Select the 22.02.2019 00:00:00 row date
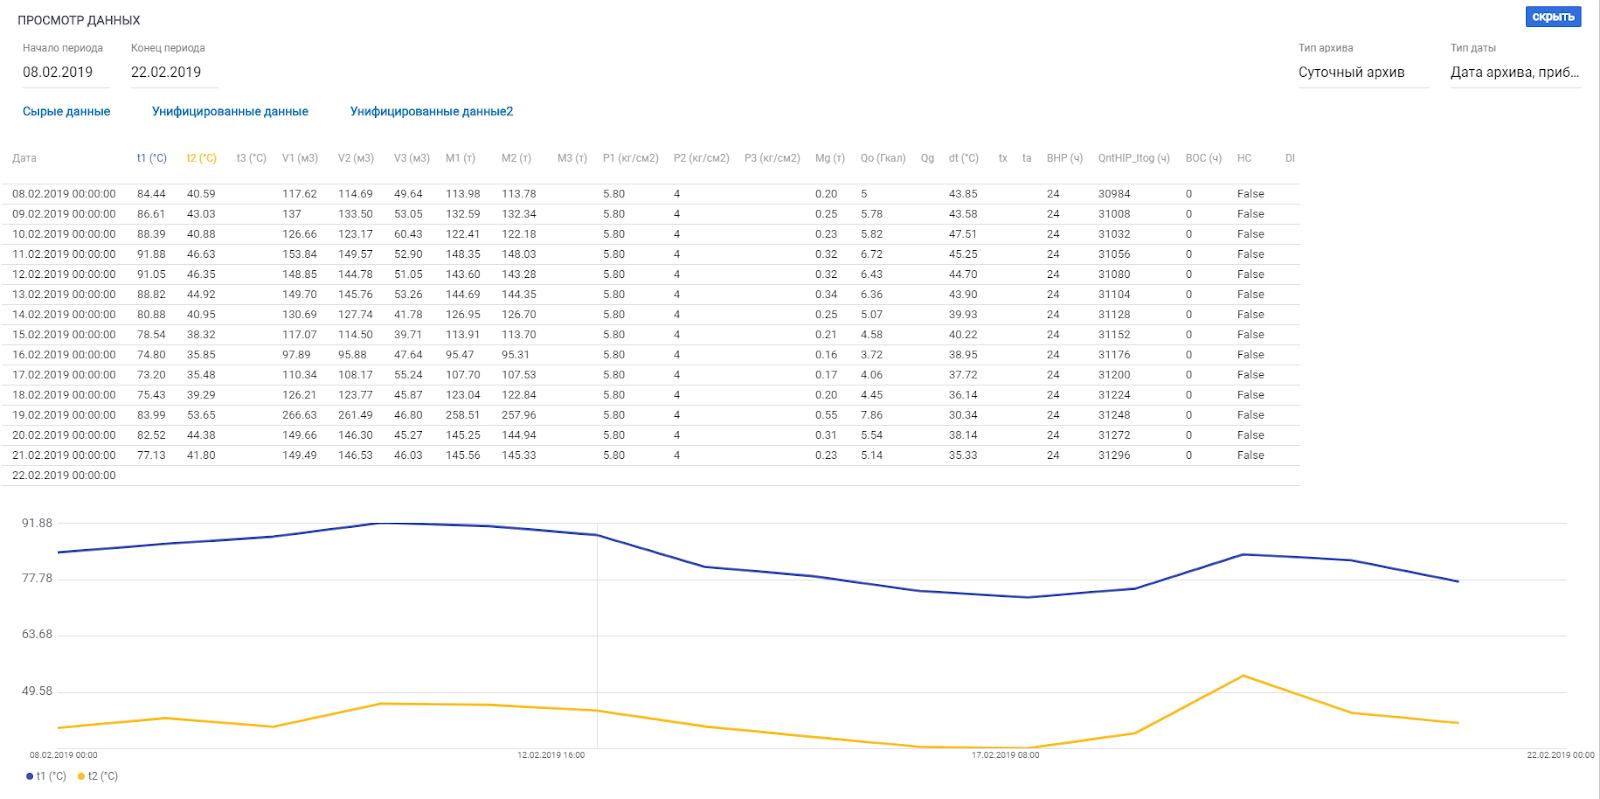This screenshot has height=799, width=1600. coord(64,475)
